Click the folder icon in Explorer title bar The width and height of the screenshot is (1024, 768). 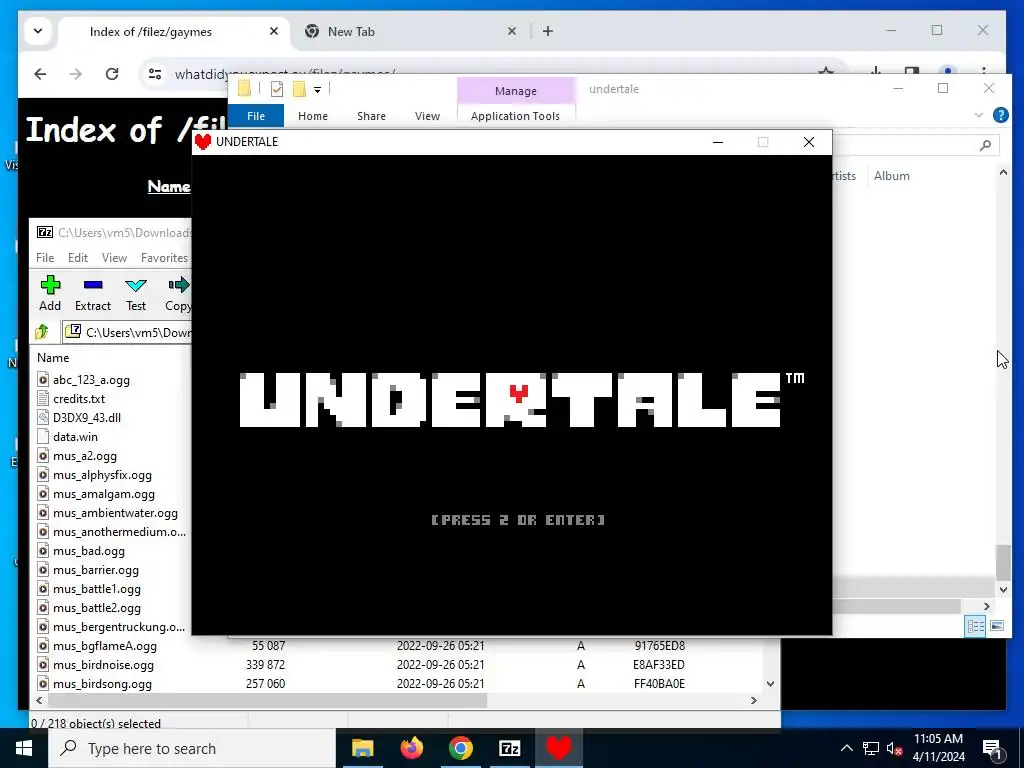point(244,89)
